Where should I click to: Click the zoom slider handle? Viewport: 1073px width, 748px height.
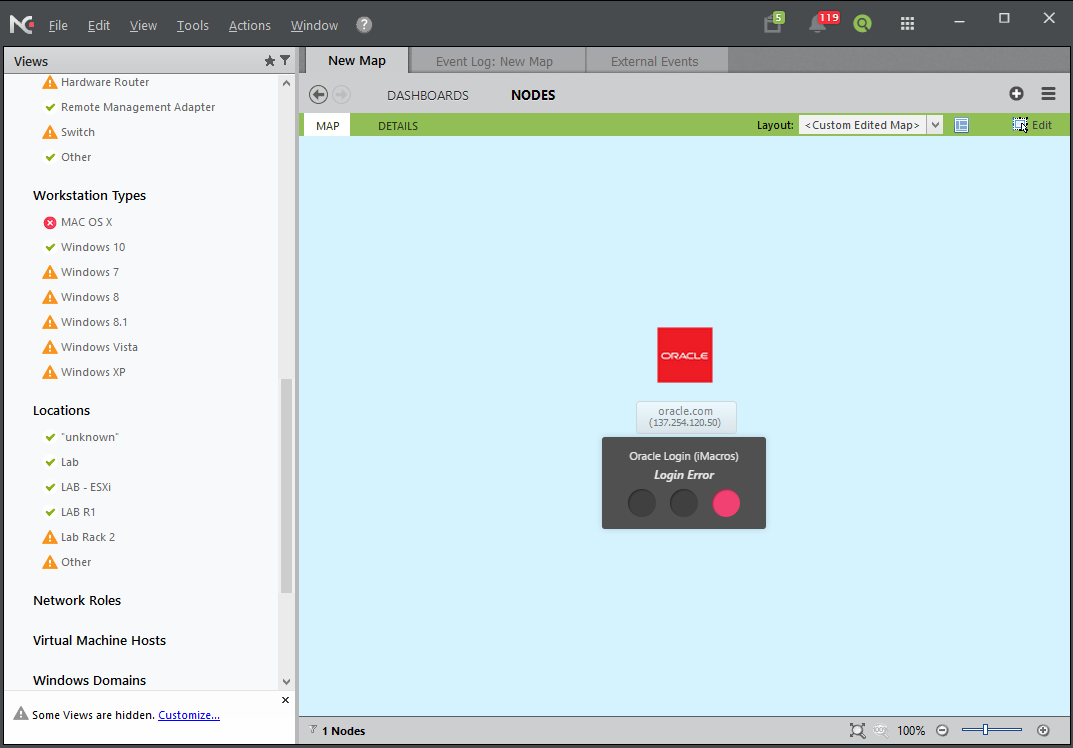(x=985, y=730)
